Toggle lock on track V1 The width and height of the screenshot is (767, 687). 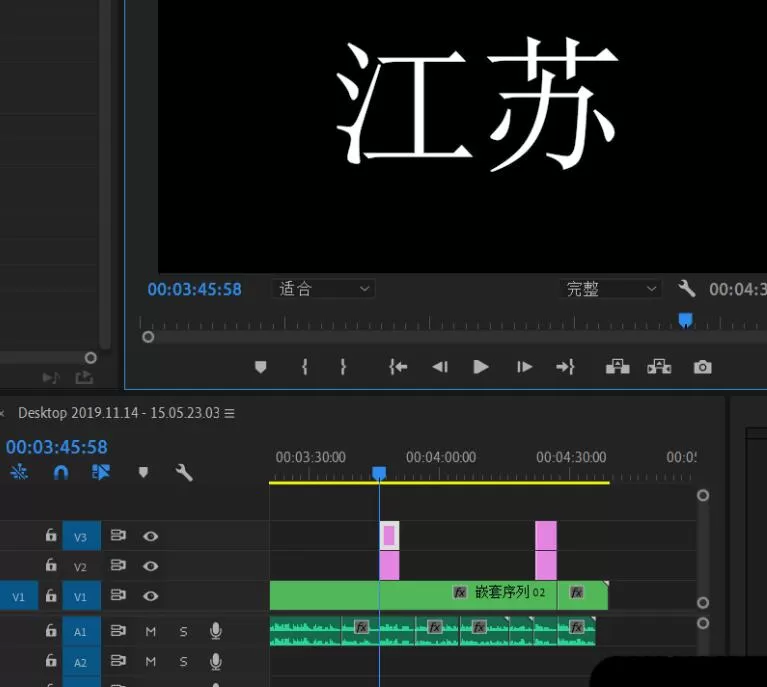tap(51, 596)
